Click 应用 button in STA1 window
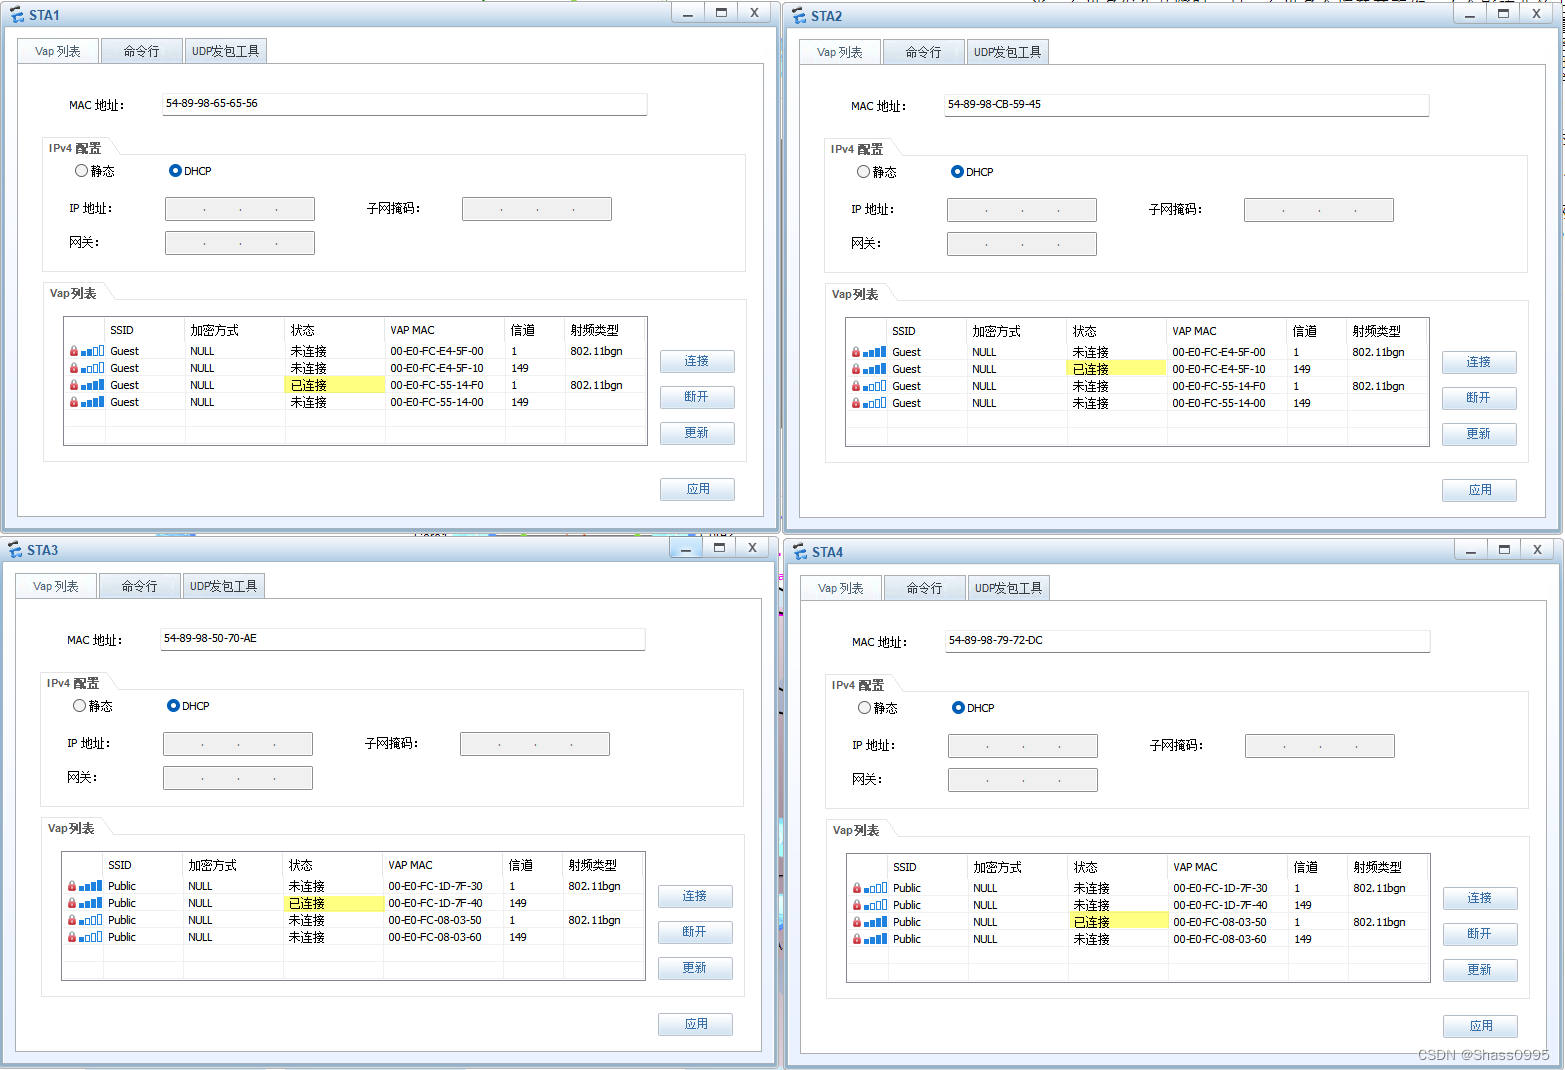Screen dimensions: 1565x1070 pyautogui.click(x=697, y=489)
